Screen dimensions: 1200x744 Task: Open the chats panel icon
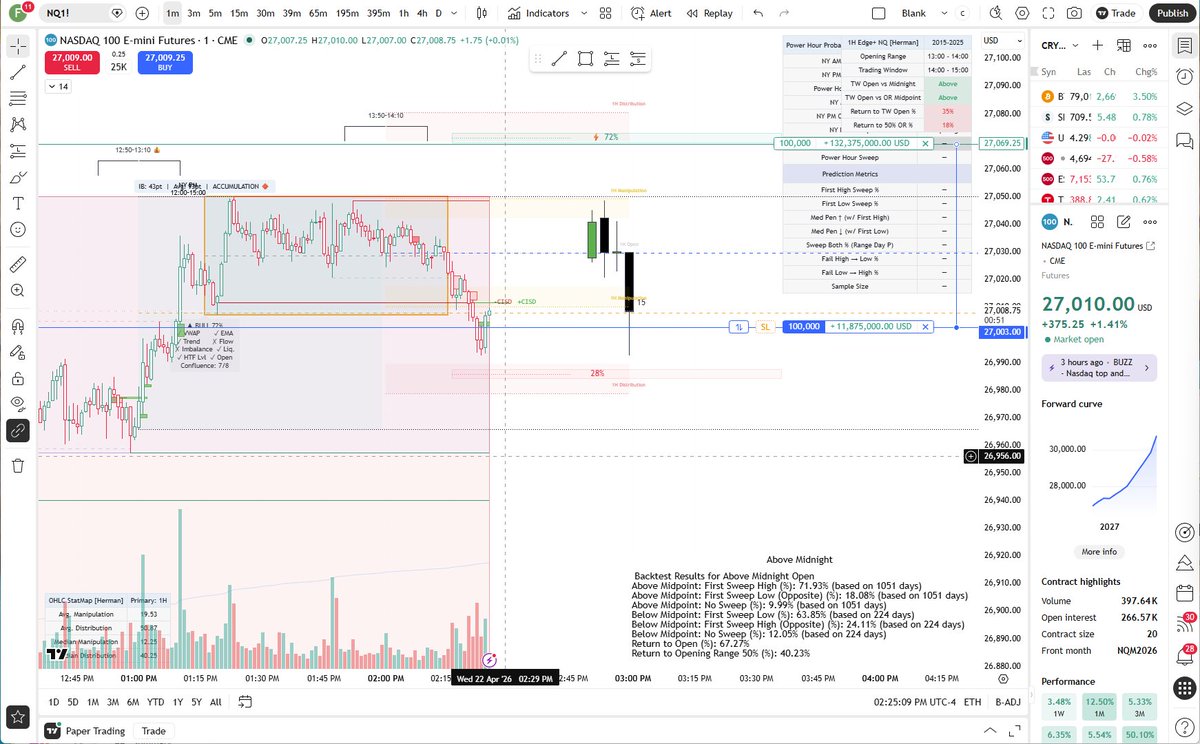click(1184, 139)
